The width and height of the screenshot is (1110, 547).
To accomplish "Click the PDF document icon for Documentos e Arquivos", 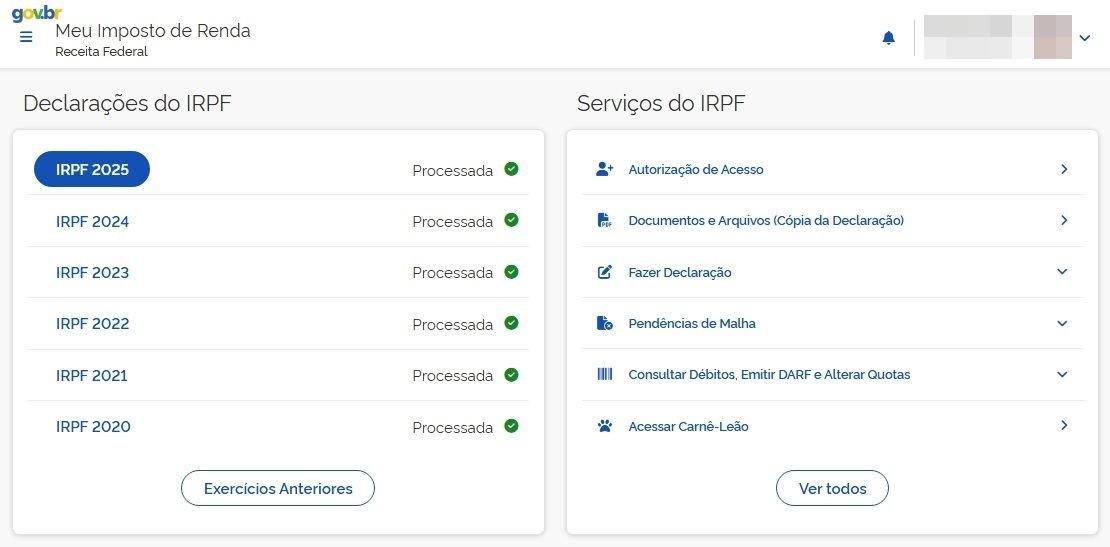I will [604, 221].
